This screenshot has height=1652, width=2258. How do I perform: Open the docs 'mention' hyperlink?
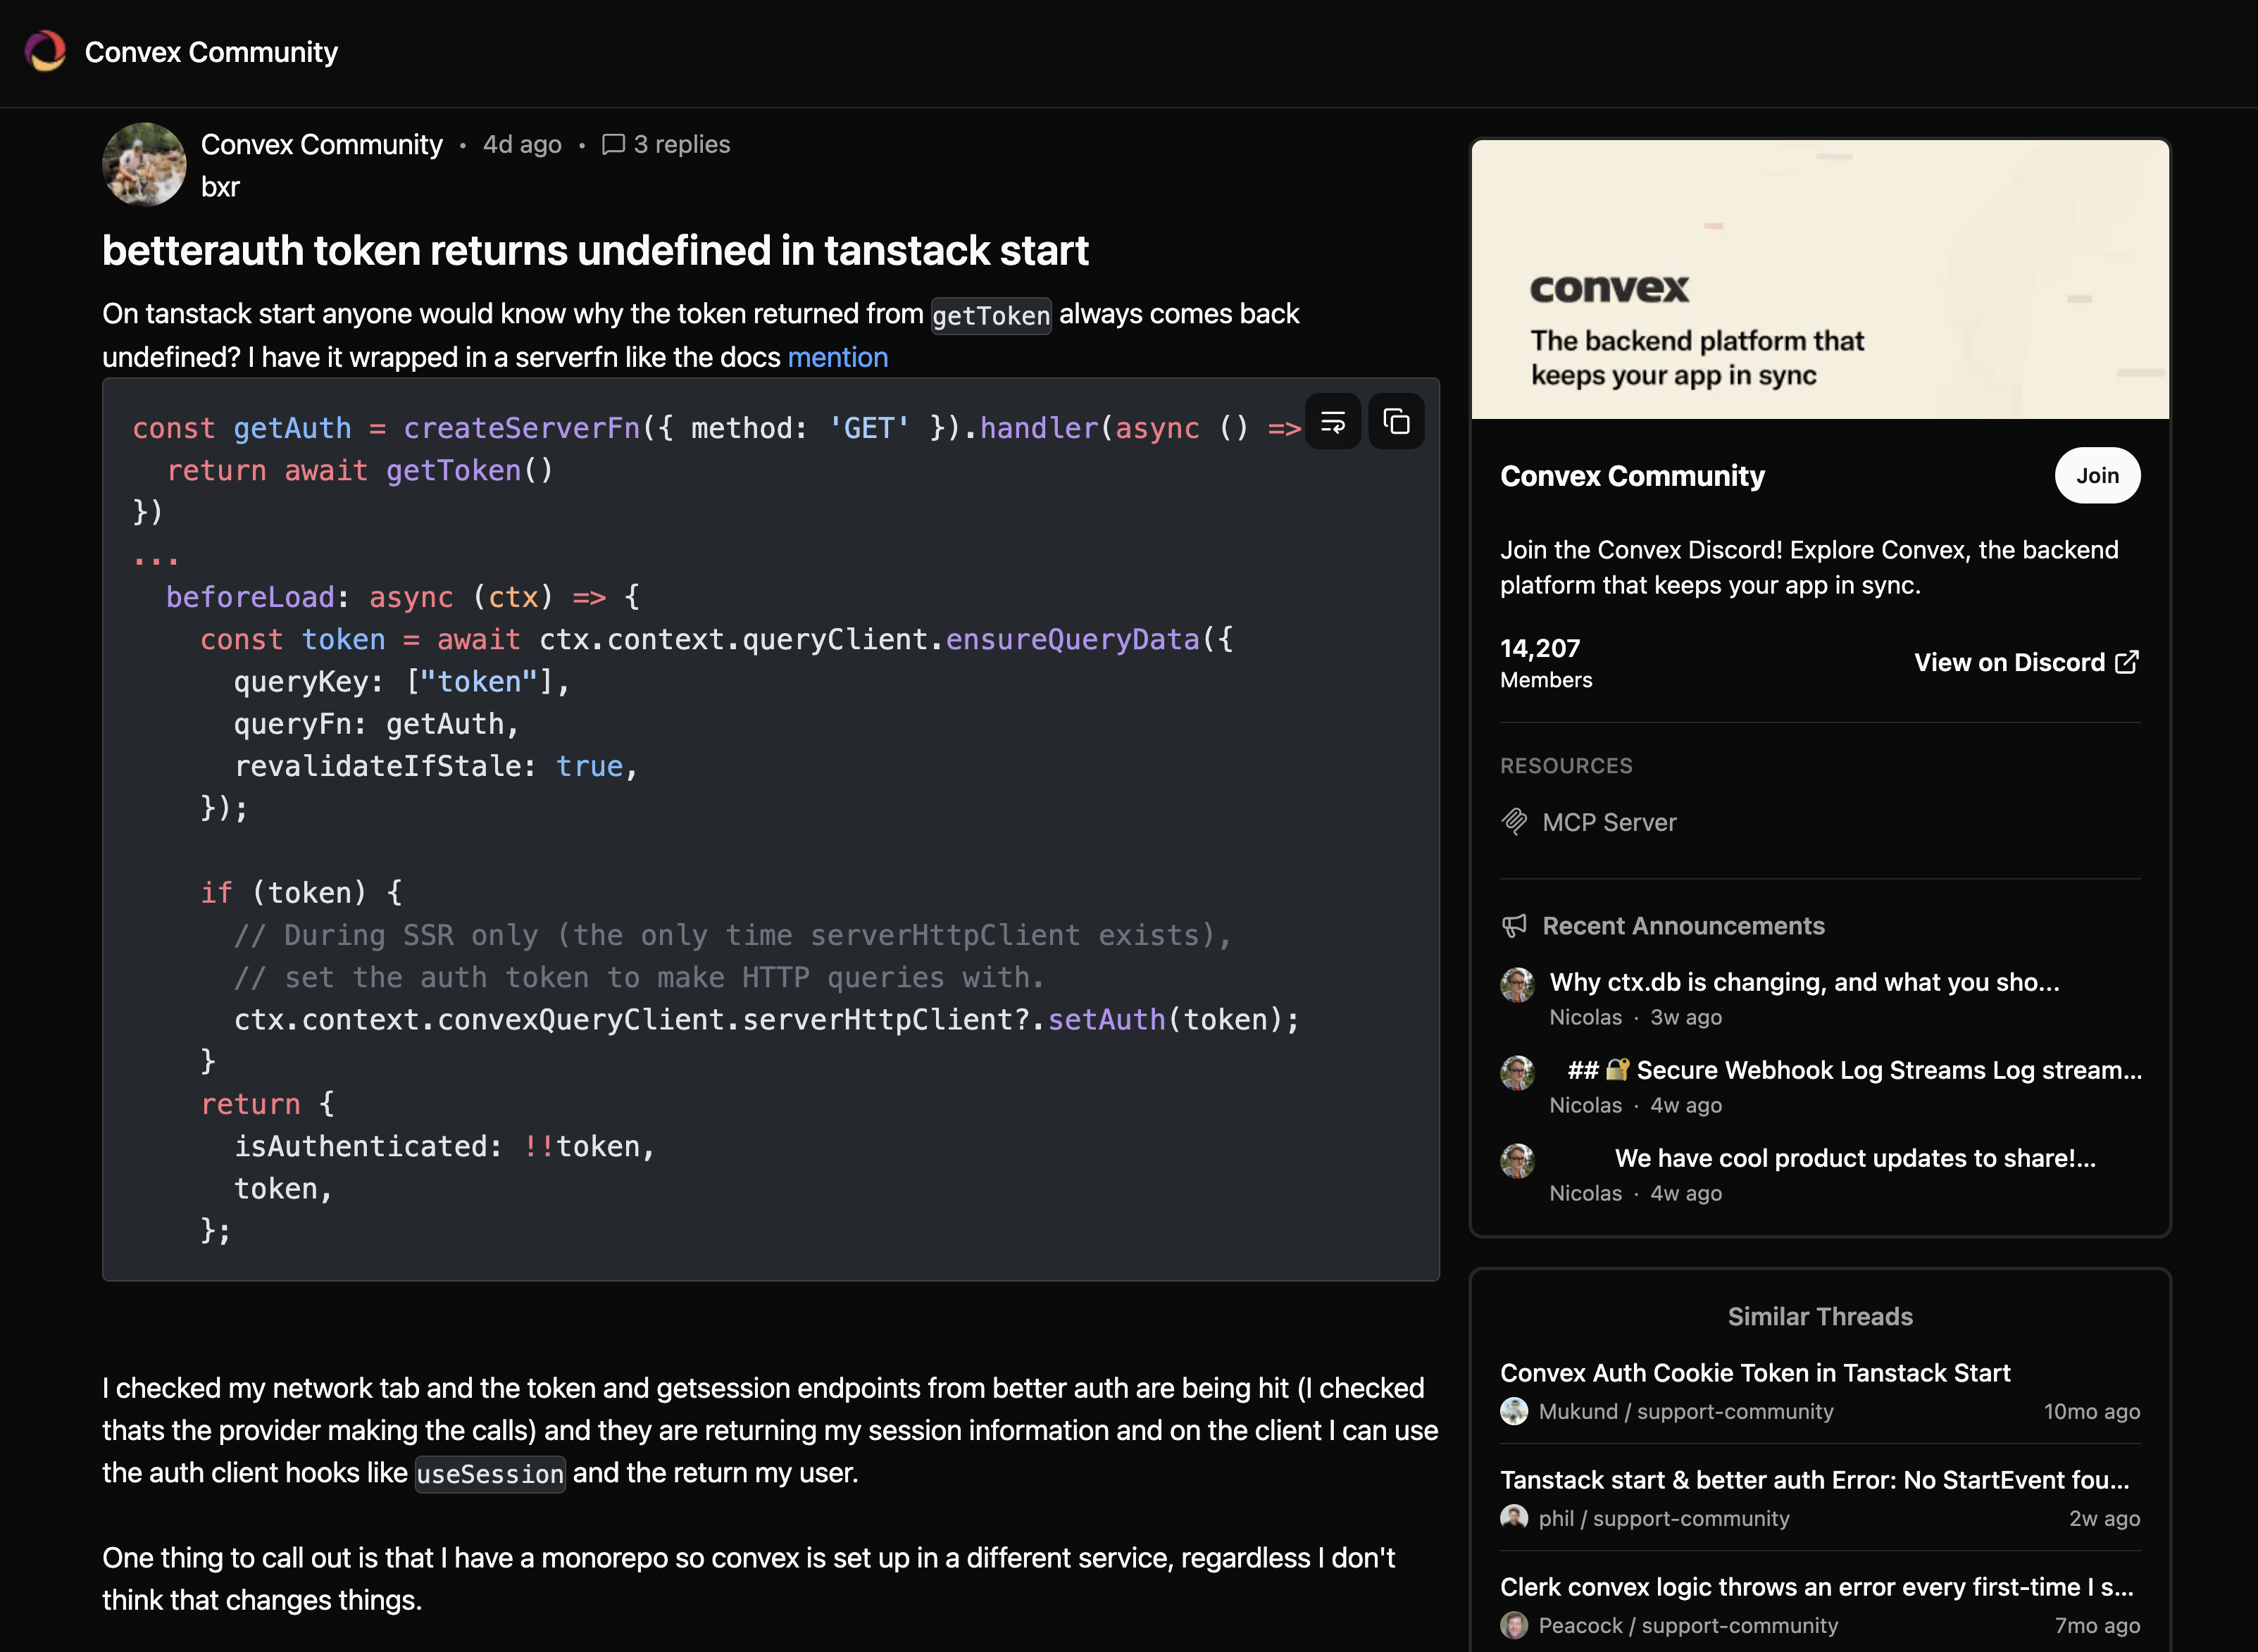coord(837,358)
